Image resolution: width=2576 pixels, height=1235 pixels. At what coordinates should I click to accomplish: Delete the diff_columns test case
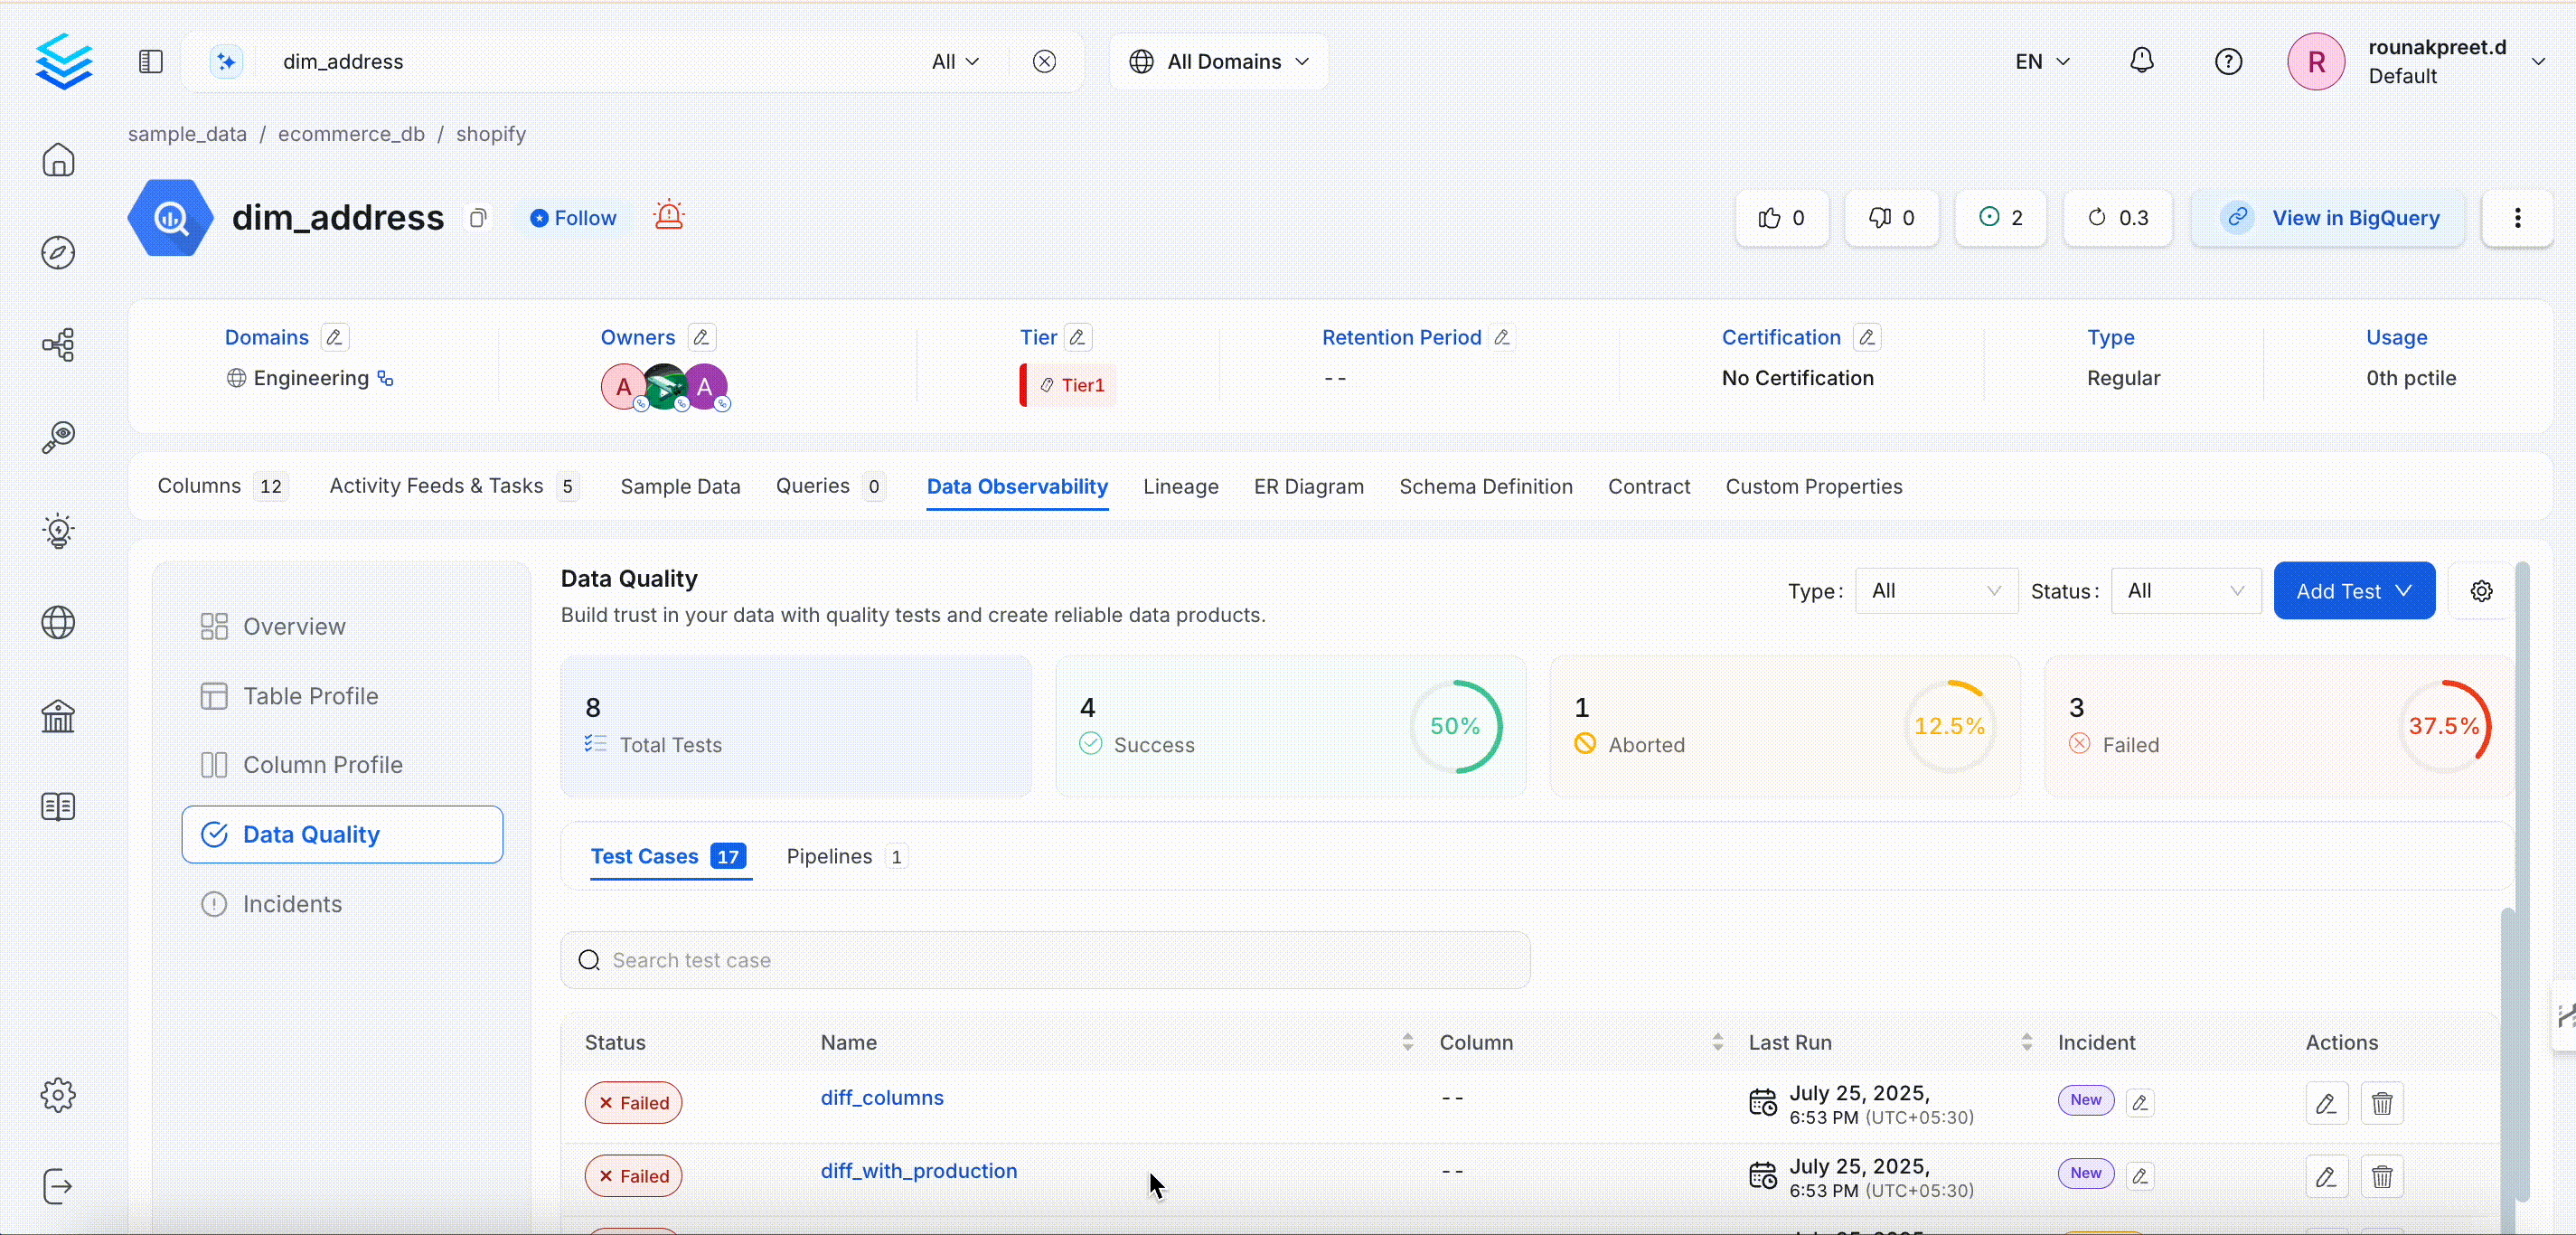click(x=2382, y=1103)
